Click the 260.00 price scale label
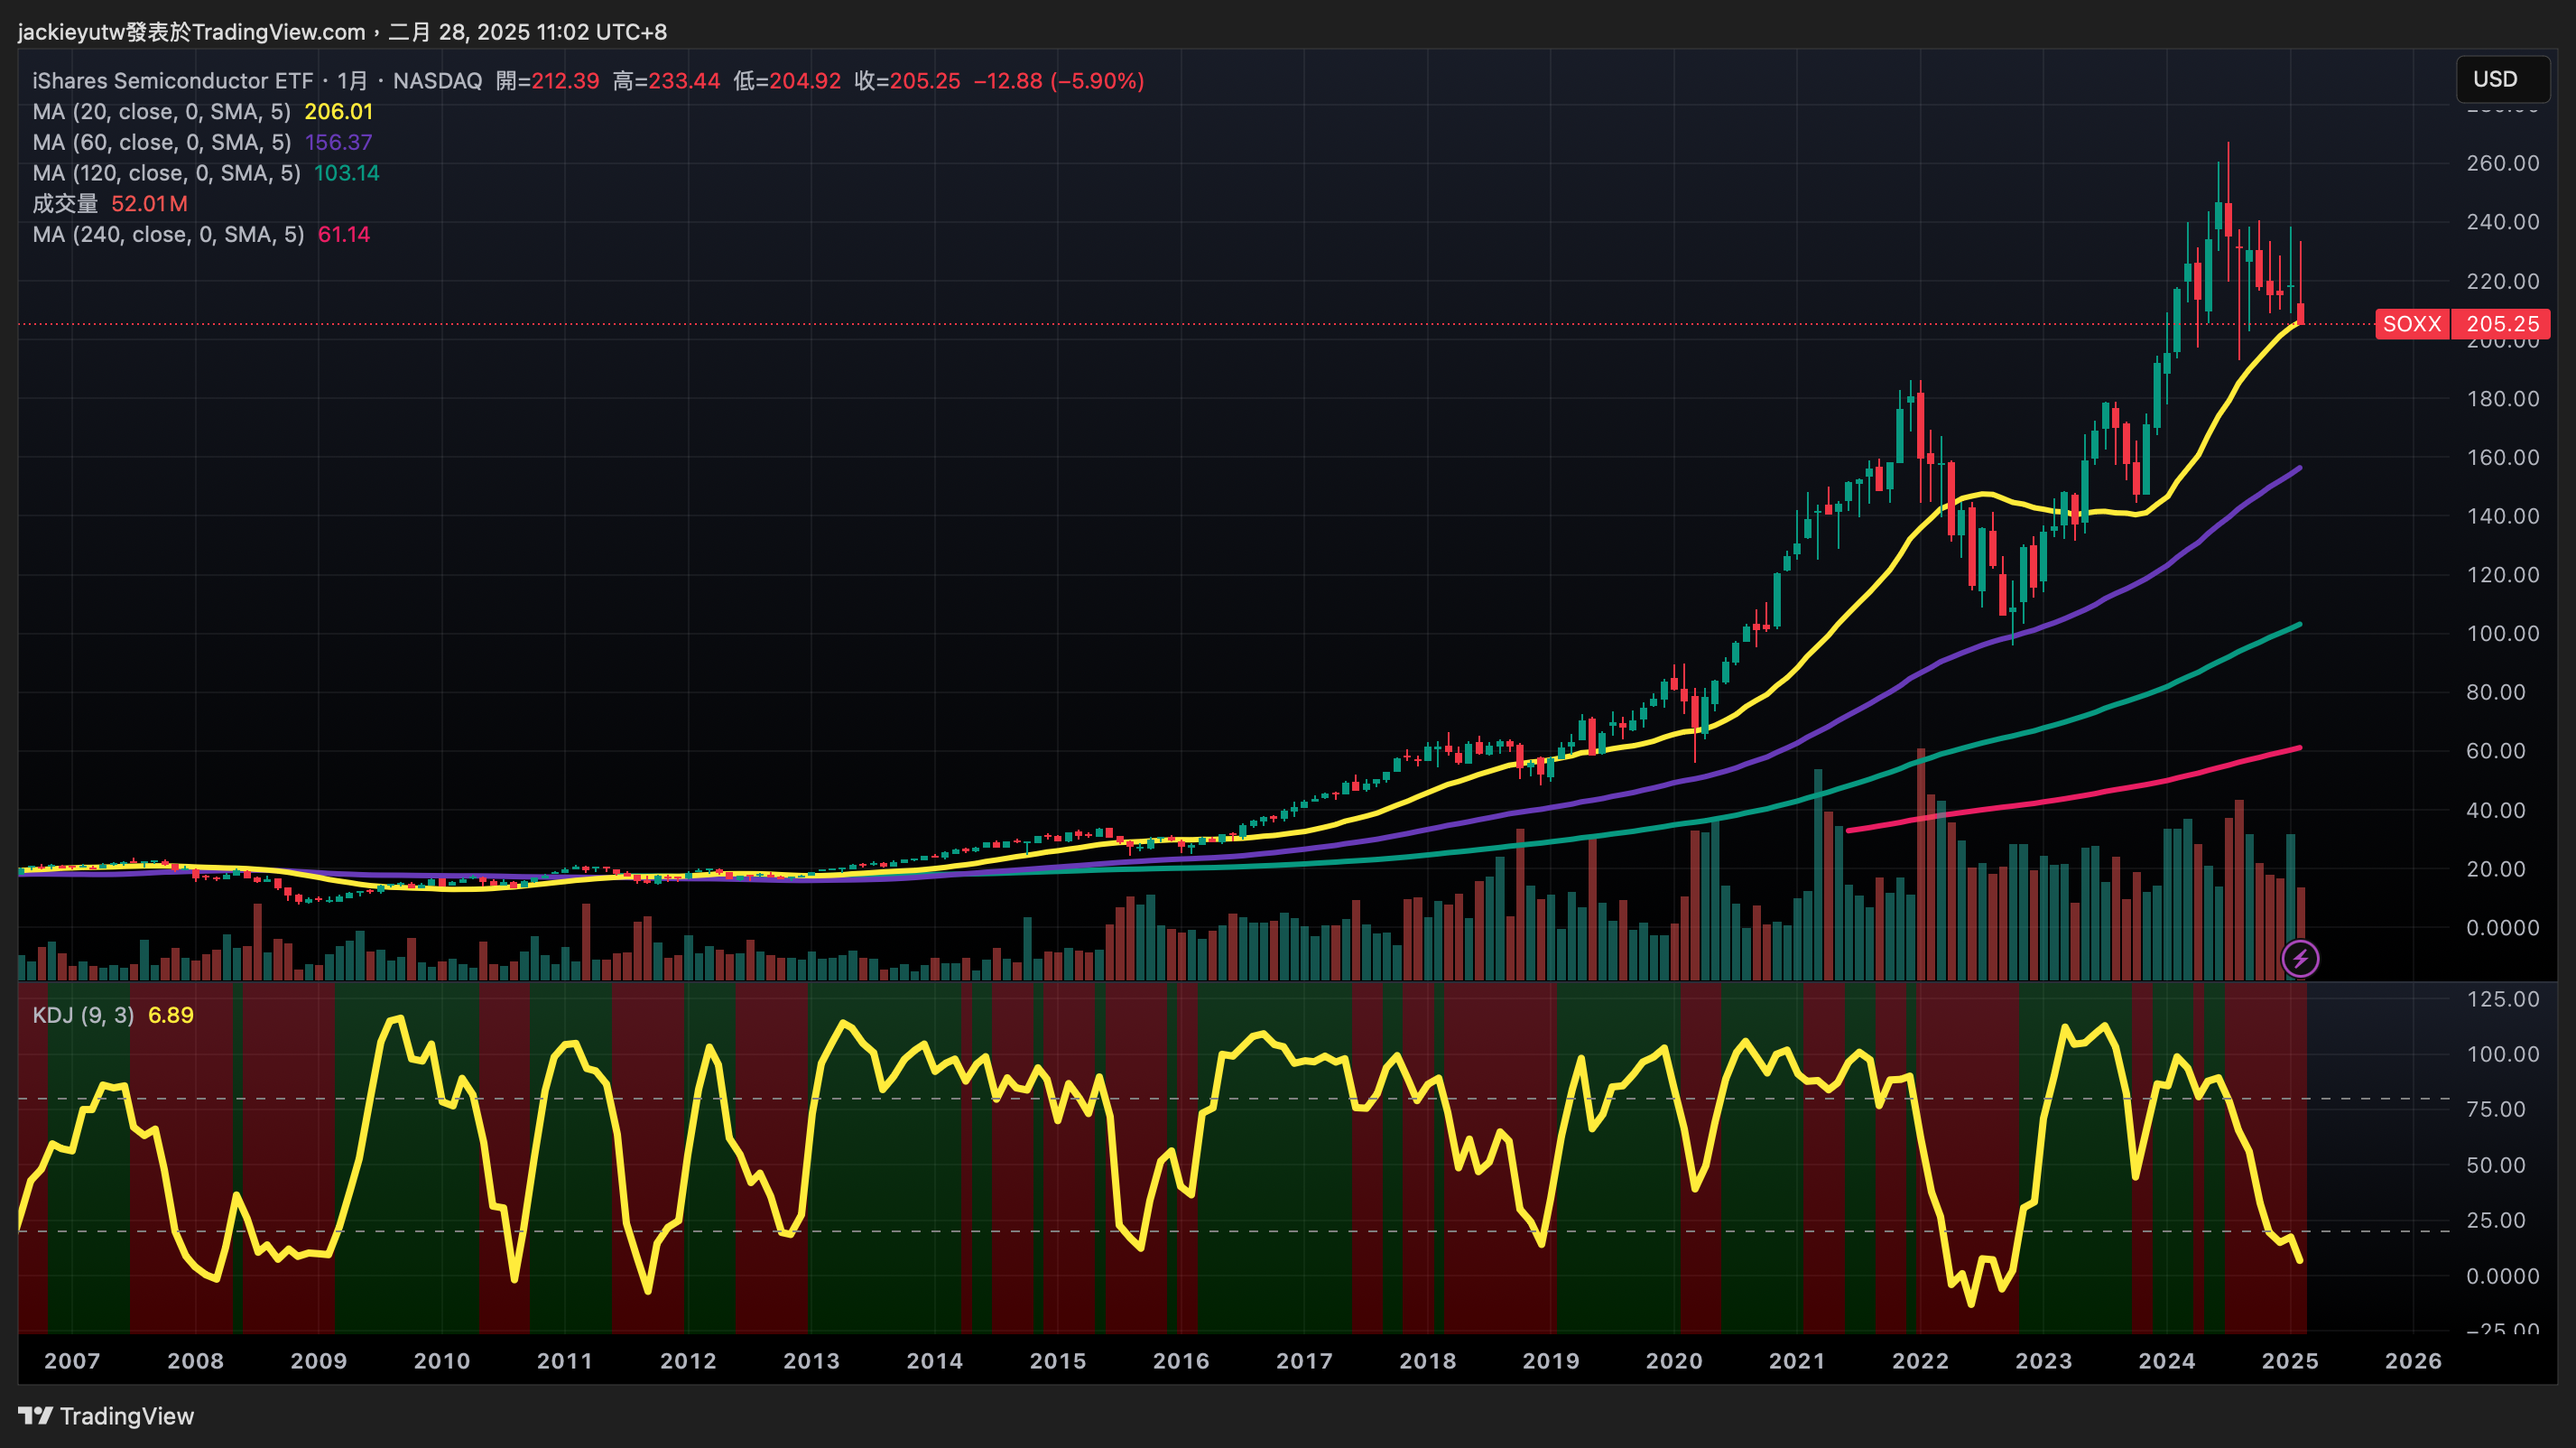The image size is (2576, 1448). coord(2502,163)
